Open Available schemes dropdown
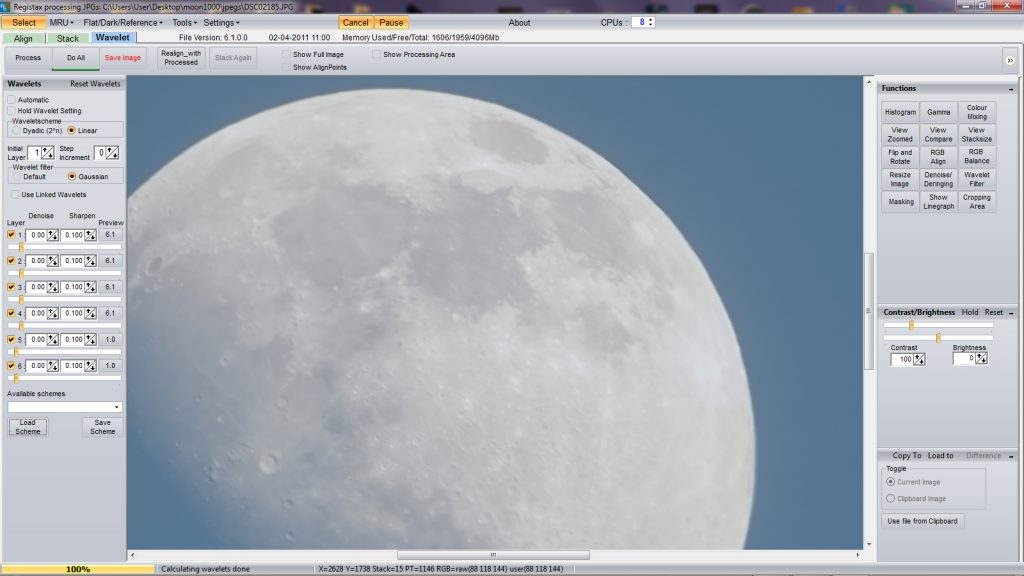Image resolution: width=1024 pixels, height=576 pixels. (65, 407)
